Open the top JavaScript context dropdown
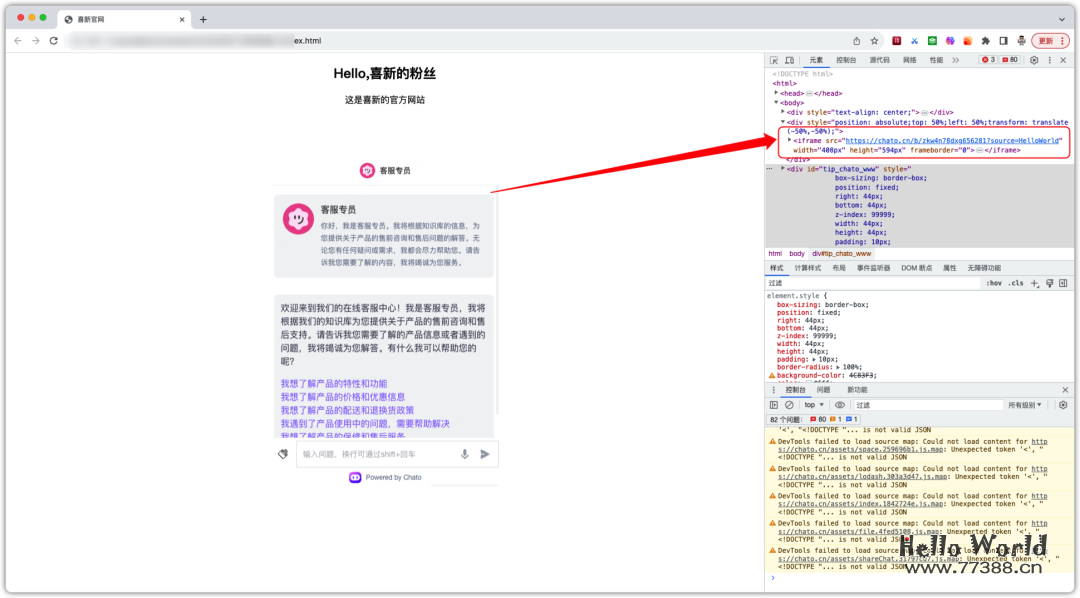 click(815, 405)
